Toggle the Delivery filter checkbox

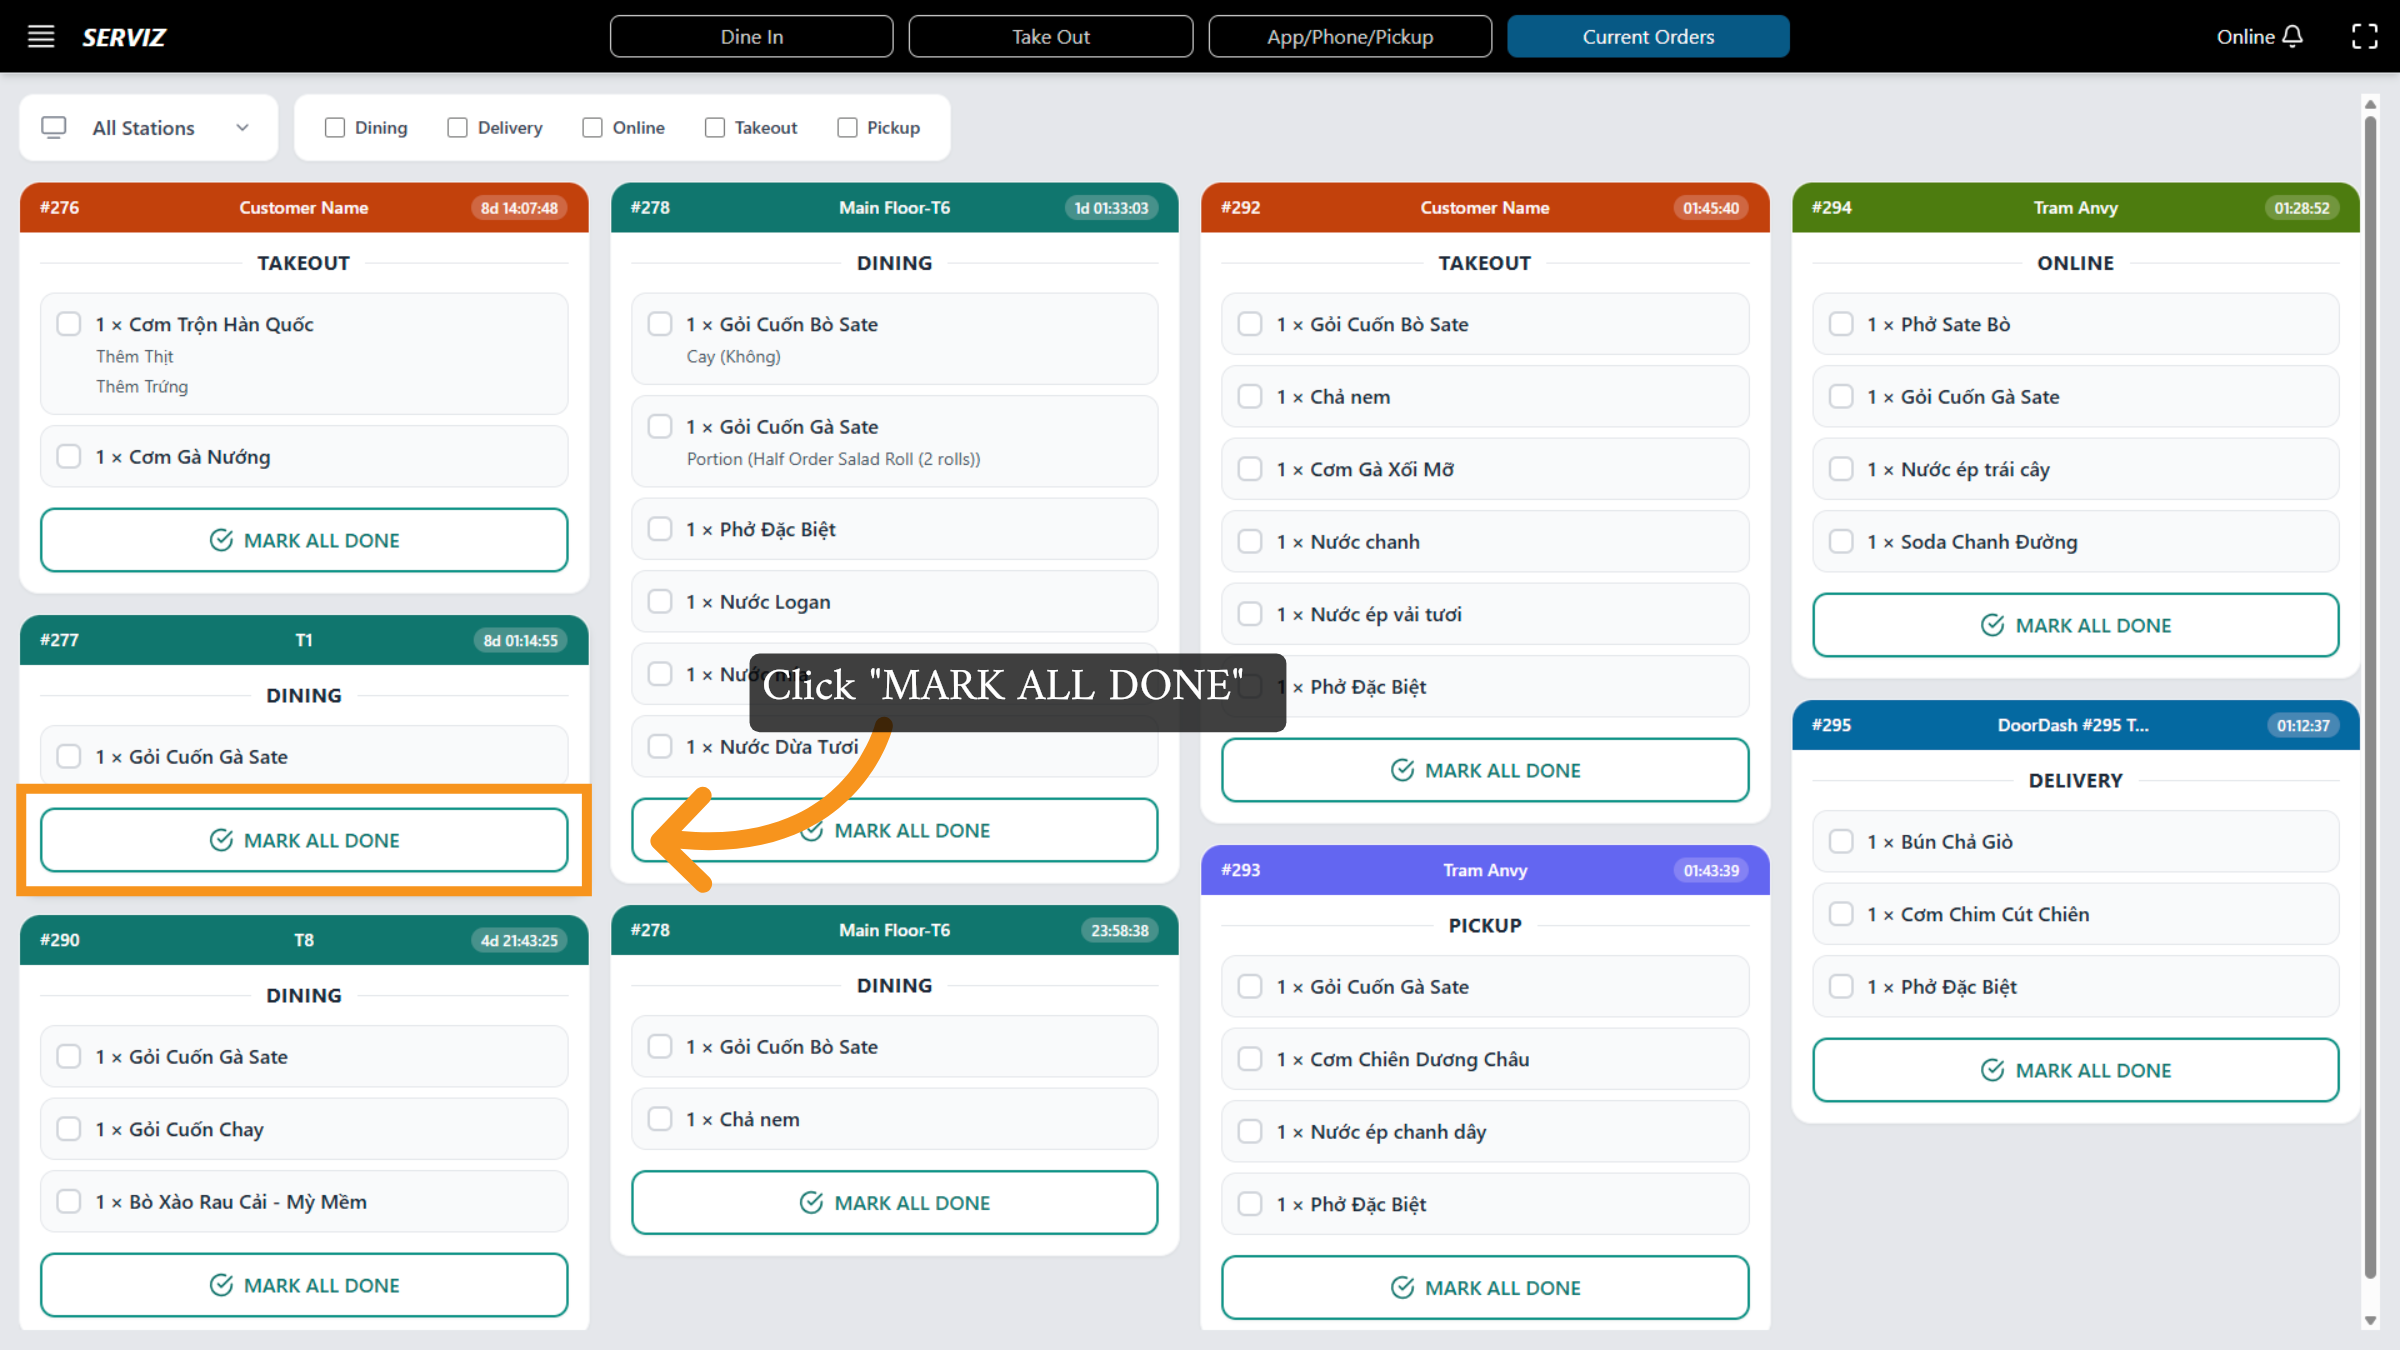coord(457,127)
